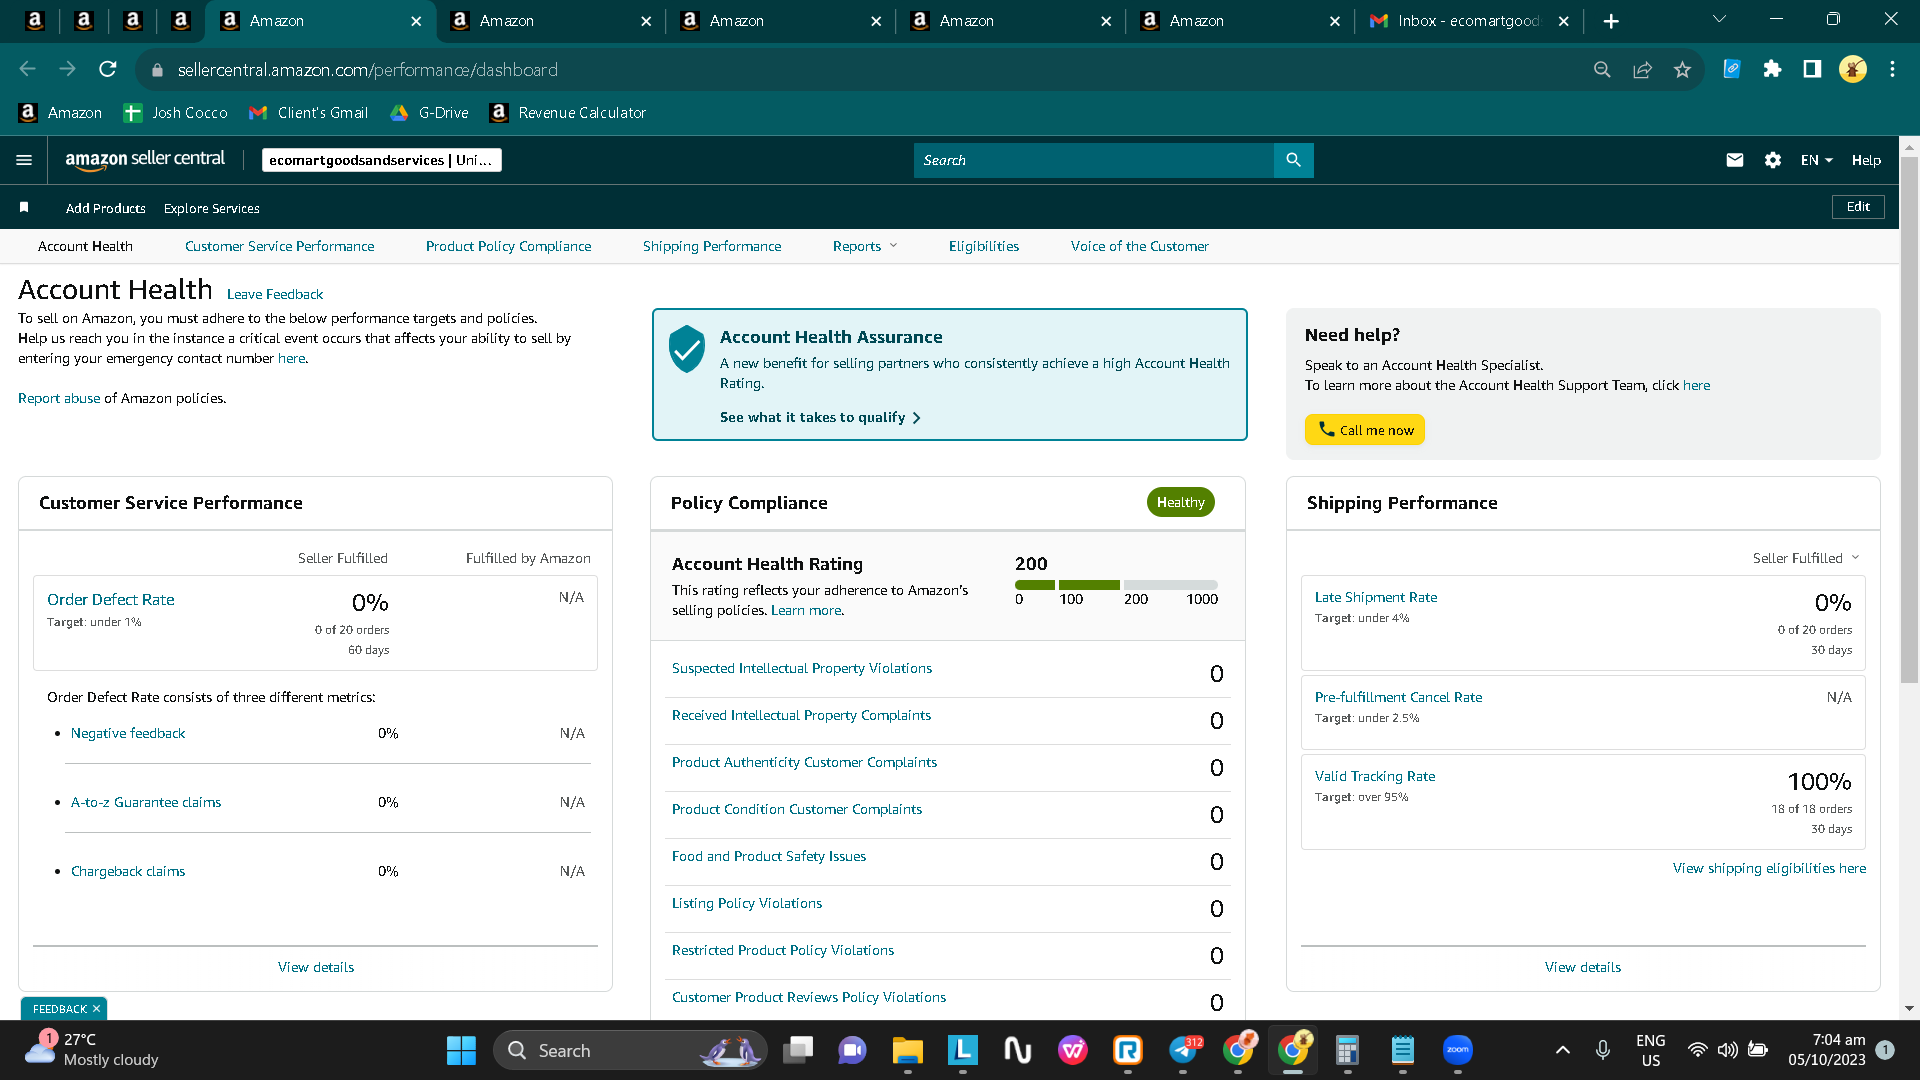
Task: Open the A-to-z Guarantee claims link
Action: click(x=146, y=802)
